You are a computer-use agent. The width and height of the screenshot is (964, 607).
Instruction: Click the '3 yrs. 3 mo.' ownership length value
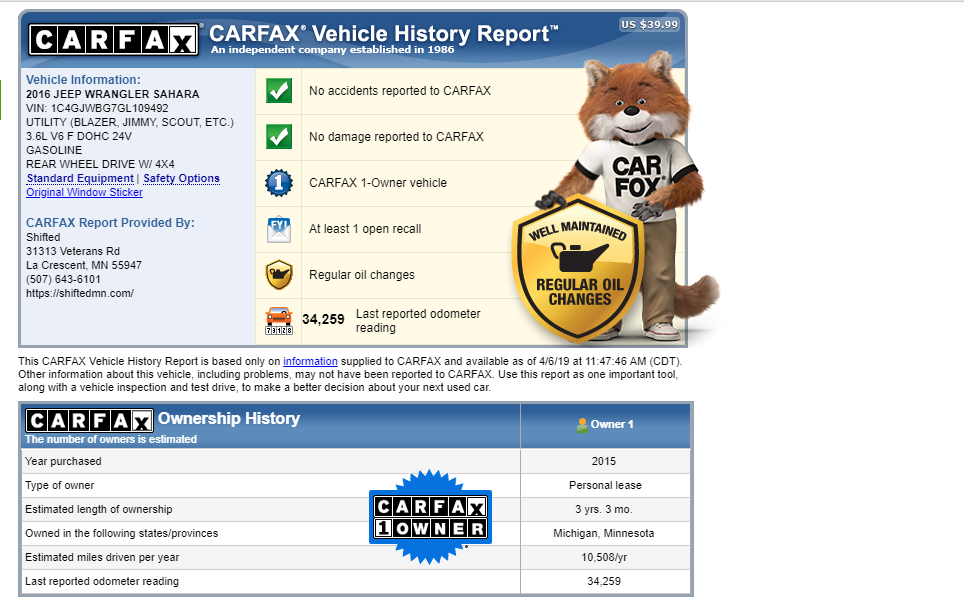click(x=604, y=509)
